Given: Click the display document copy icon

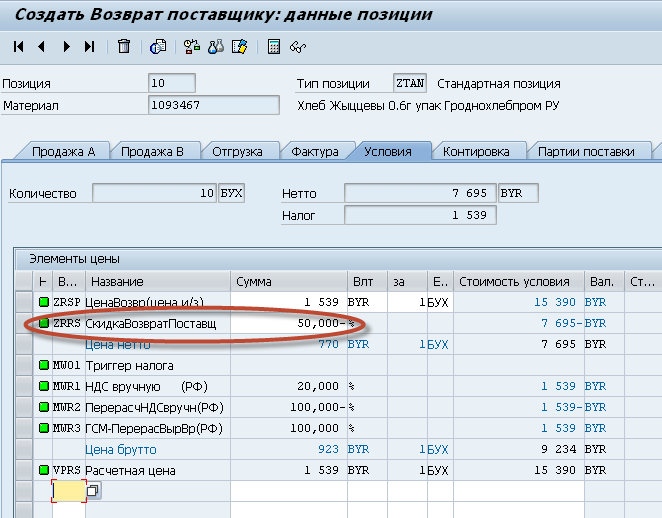Looking at the screenshot, I should (158, 46).
